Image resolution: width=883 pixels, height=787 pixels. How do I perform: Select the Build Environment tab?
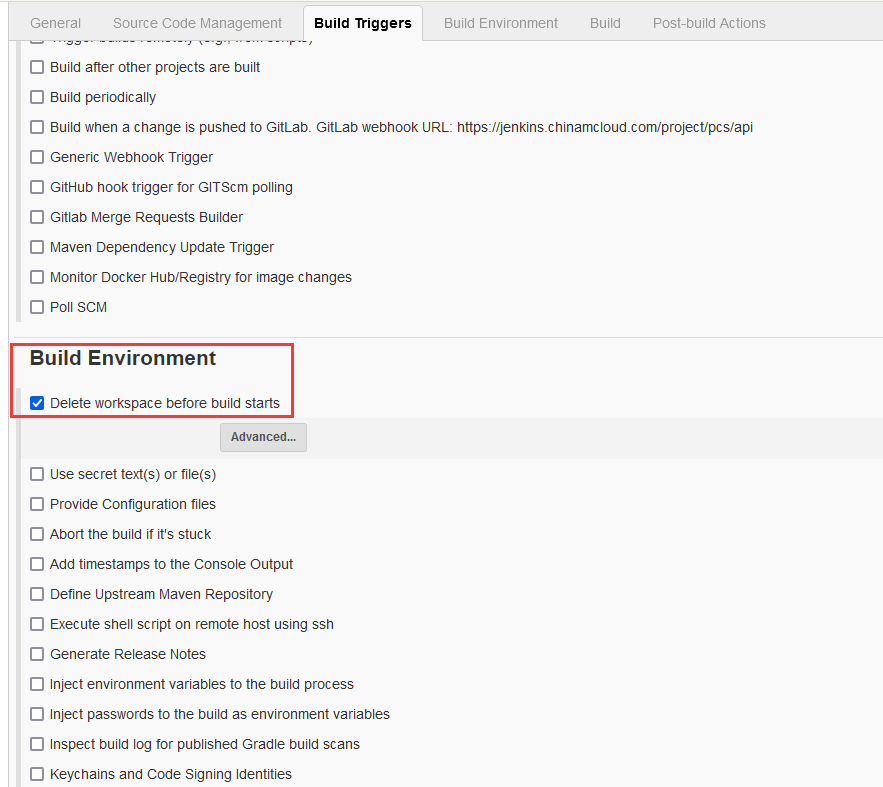501,23
